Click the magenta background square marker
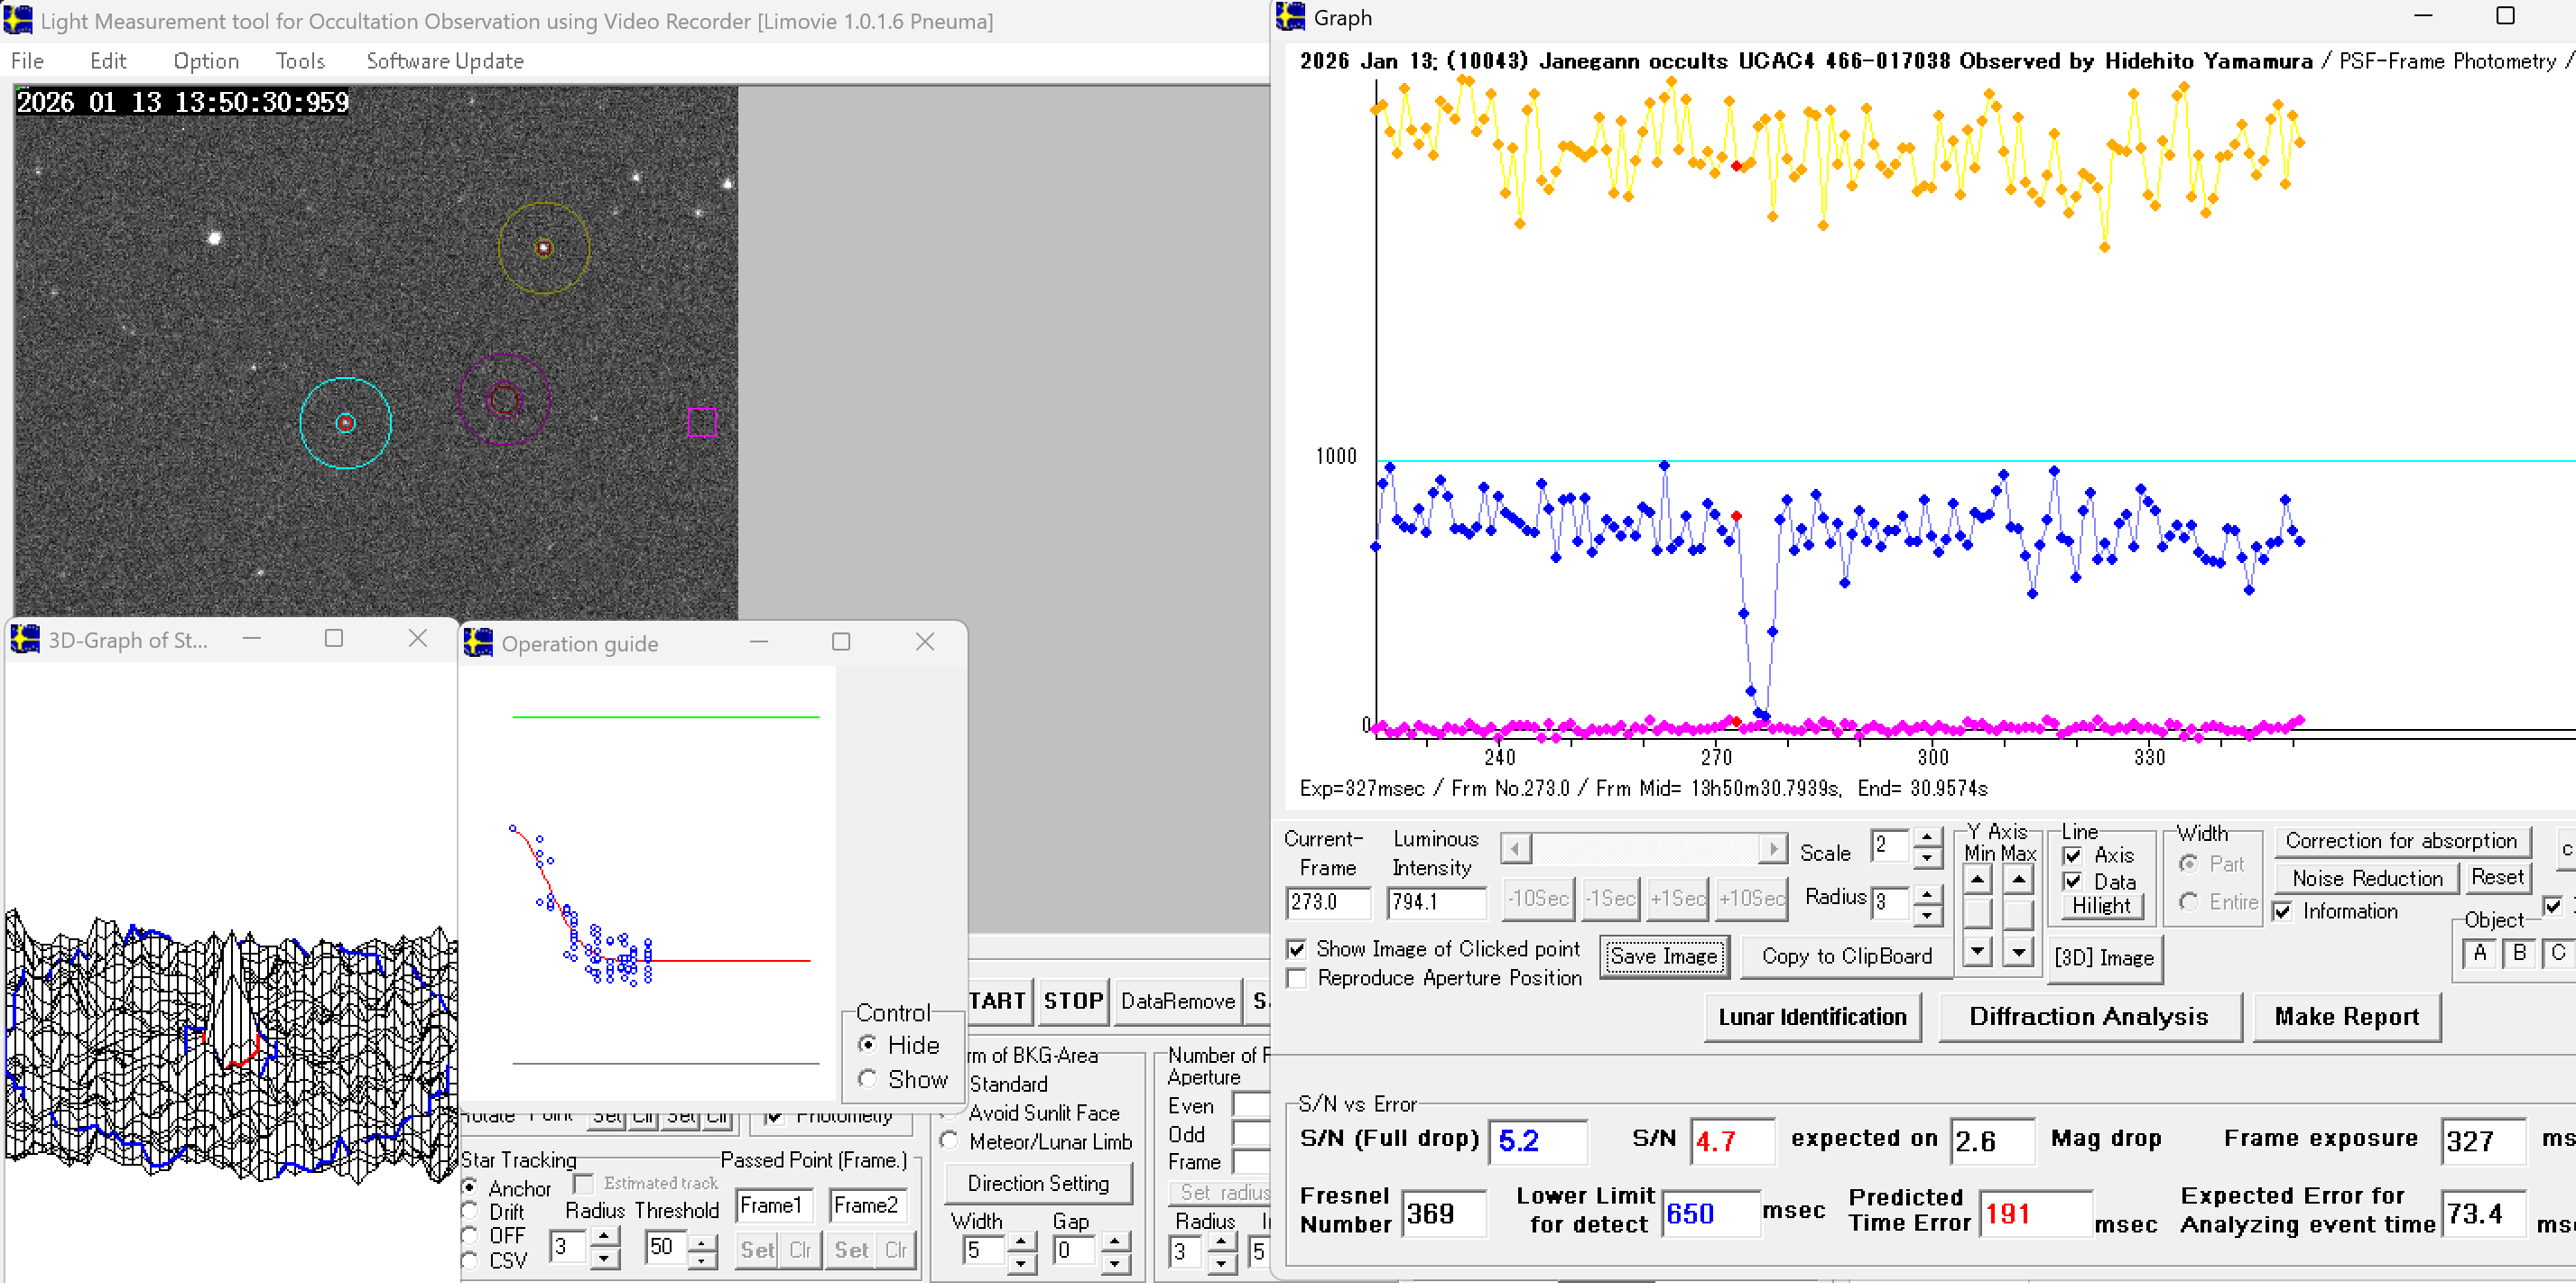 pyautogui.click(x=702, y=422)
